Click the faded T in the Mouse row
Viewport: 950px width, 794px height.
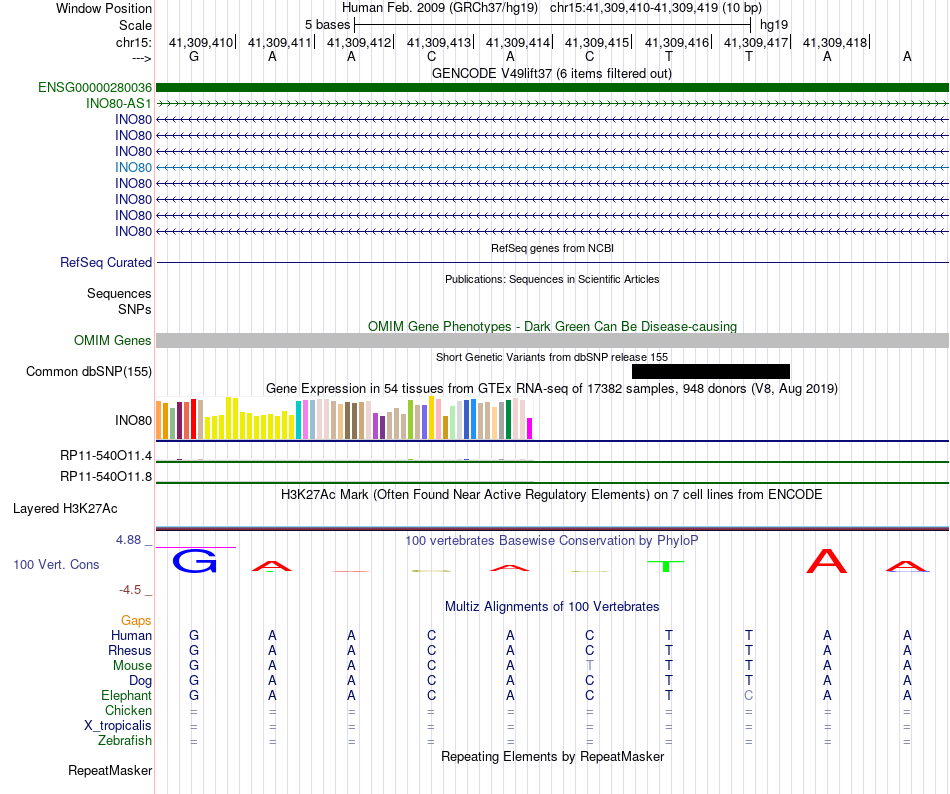[x=590, y=666]
